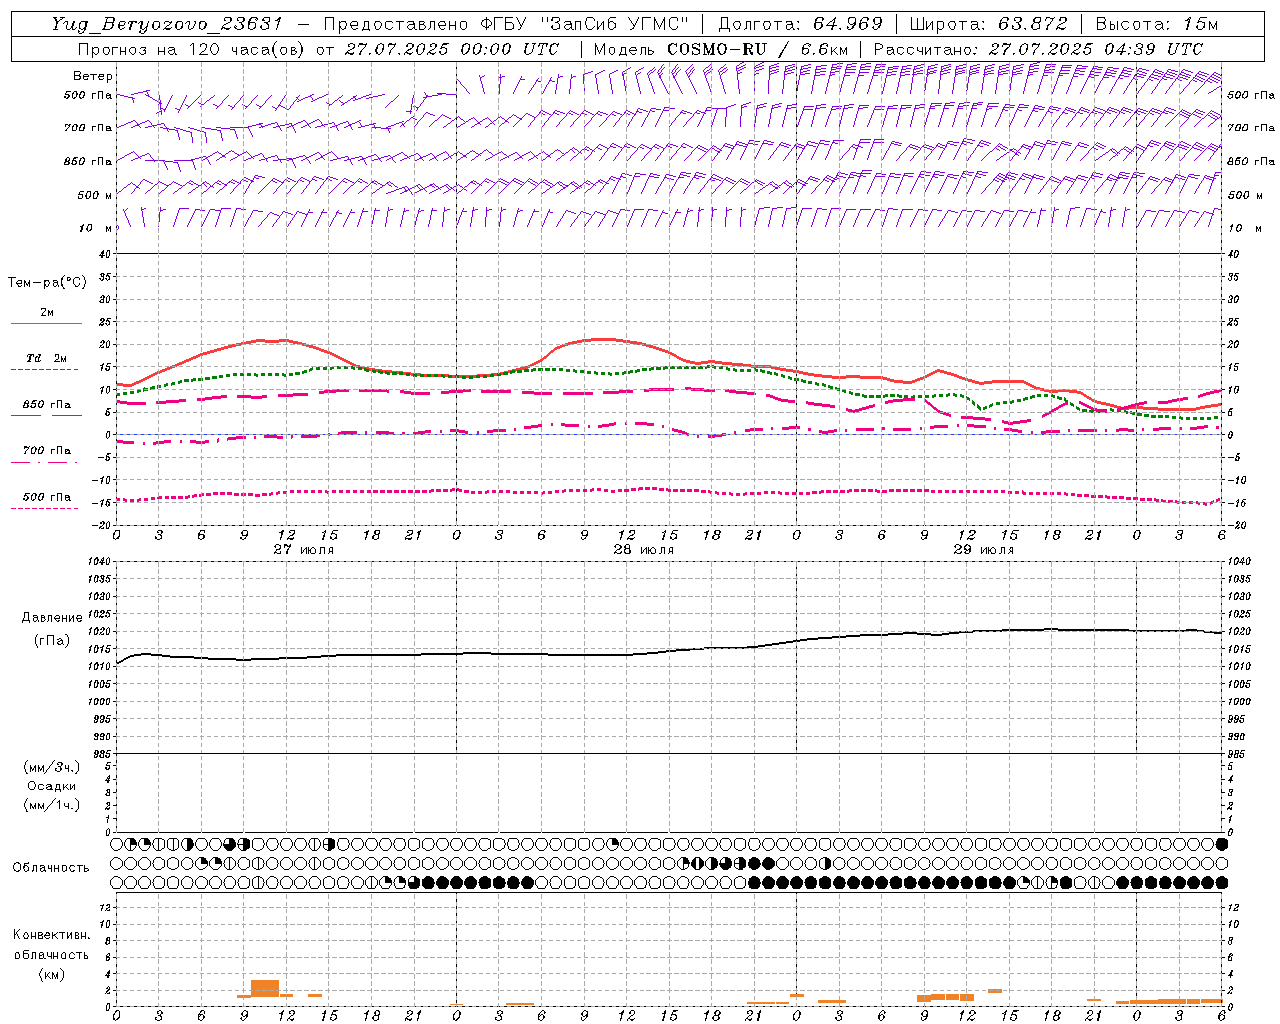Viewport: 1280px width, 1024px height.
Task: Click the left 1040 pressure axis value
Action: click(x=98, y=562)
